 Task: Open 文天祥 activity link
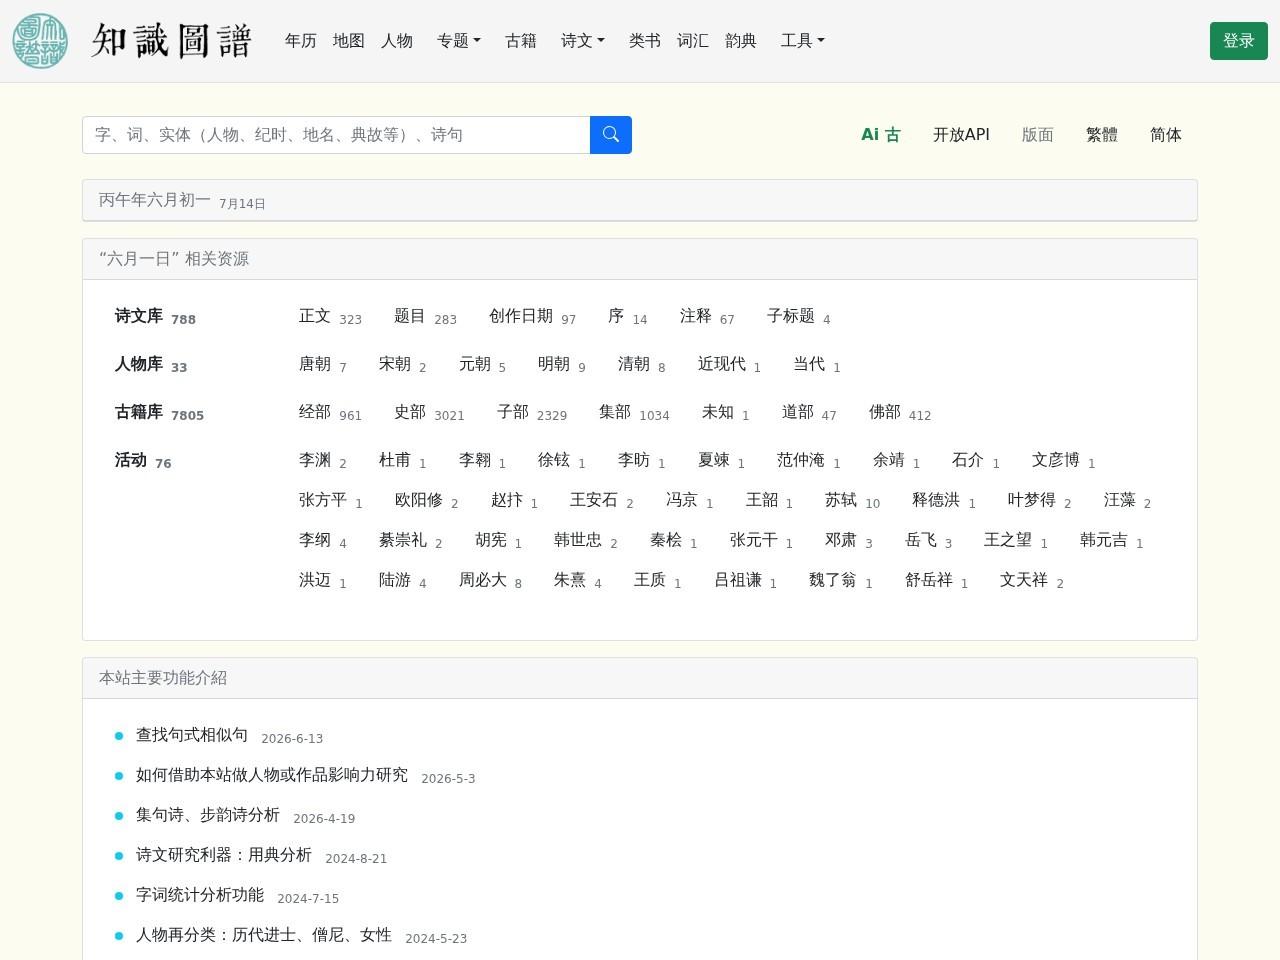click(x=1032, y=580)
